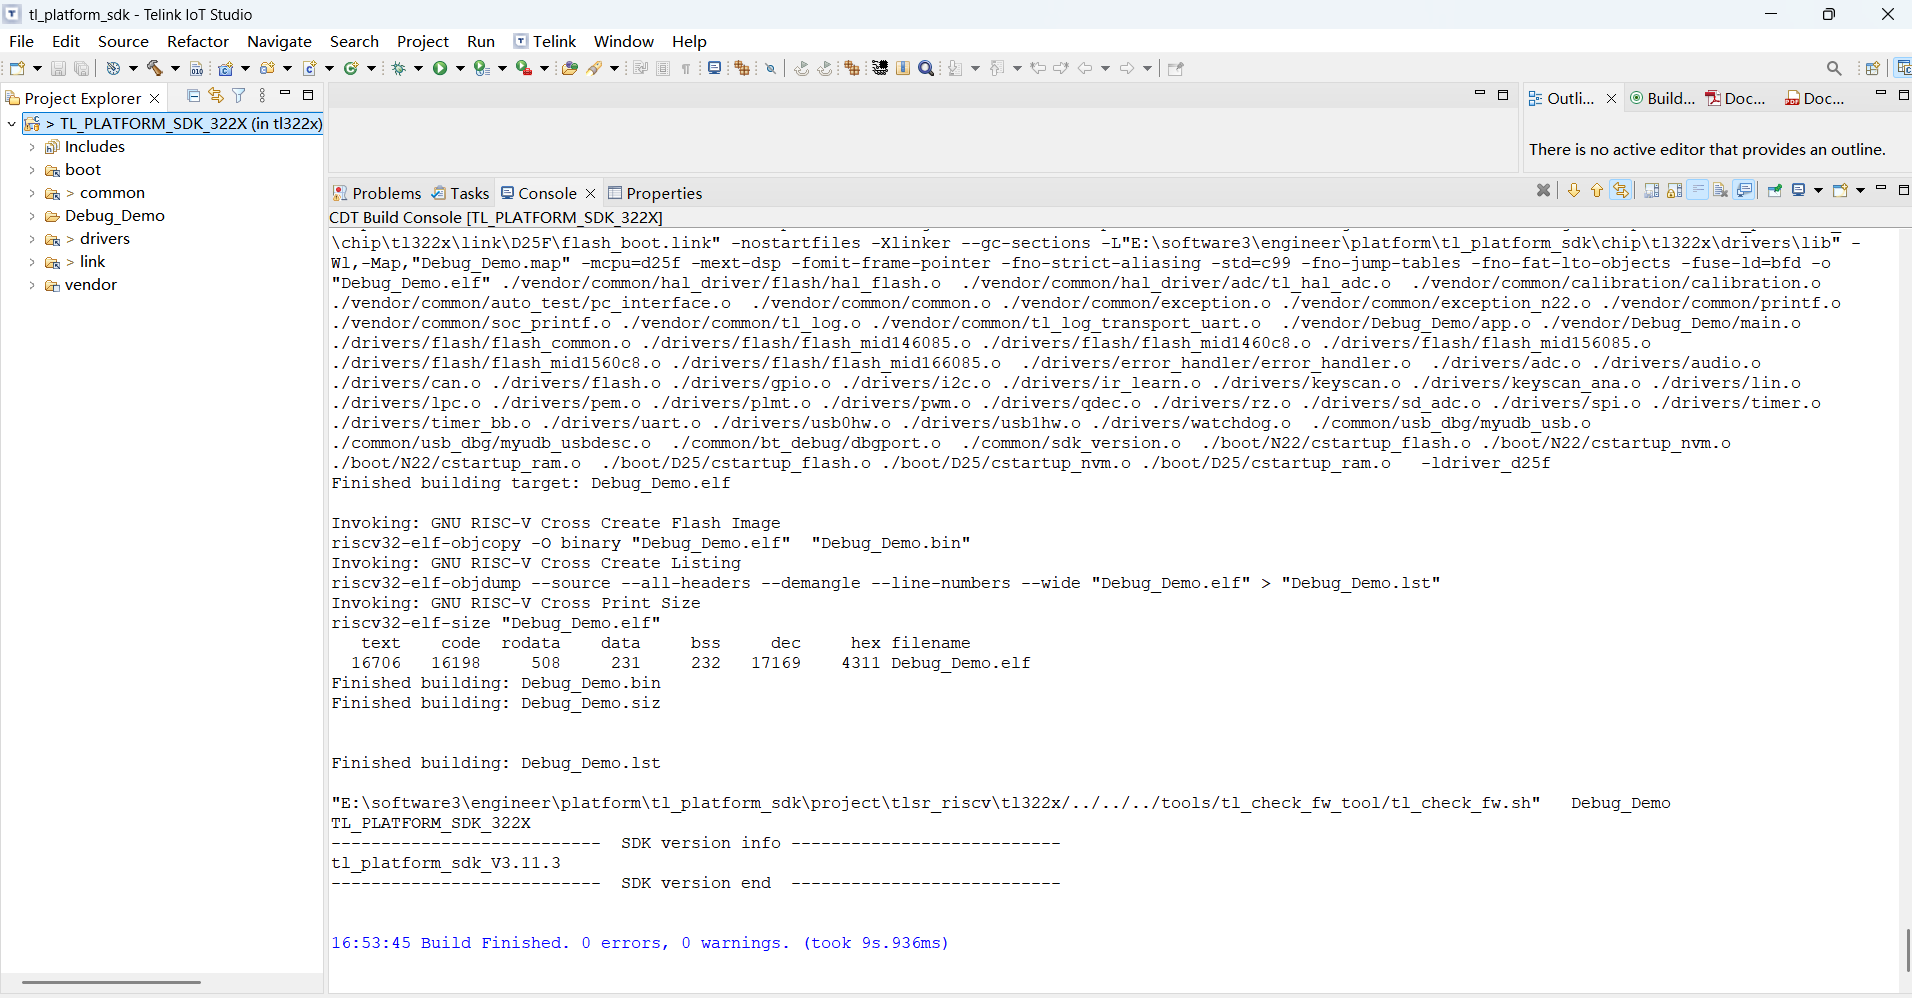This screenshot has height=998, width=1912.
Task: Click the Build hammer icon
Action: tap(155, 68)
